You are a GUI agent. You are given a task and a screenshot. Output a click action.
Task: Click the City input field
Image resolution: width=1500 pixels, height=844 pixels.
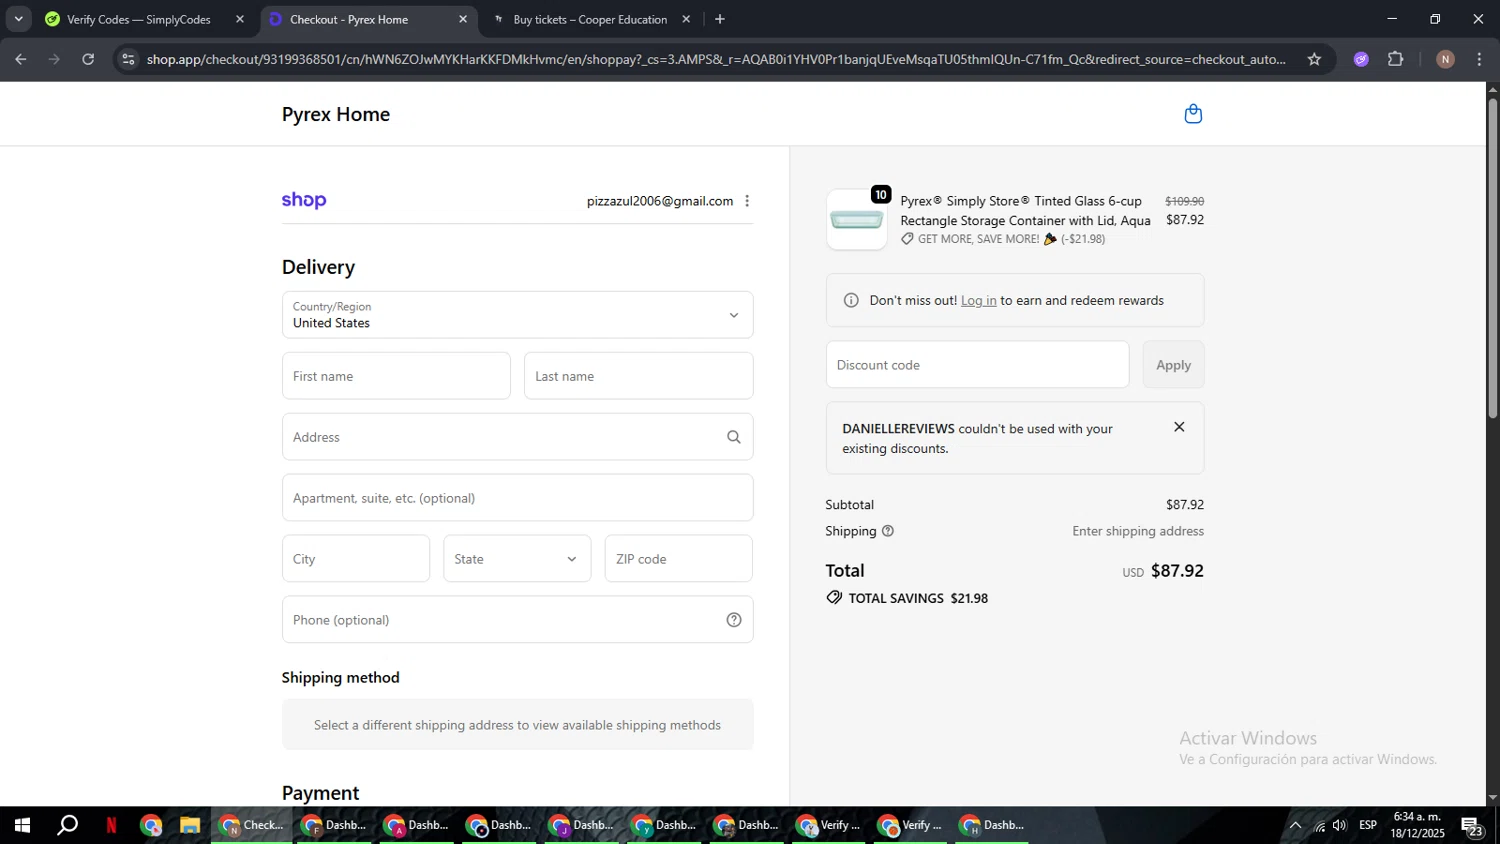coord(356,559)
